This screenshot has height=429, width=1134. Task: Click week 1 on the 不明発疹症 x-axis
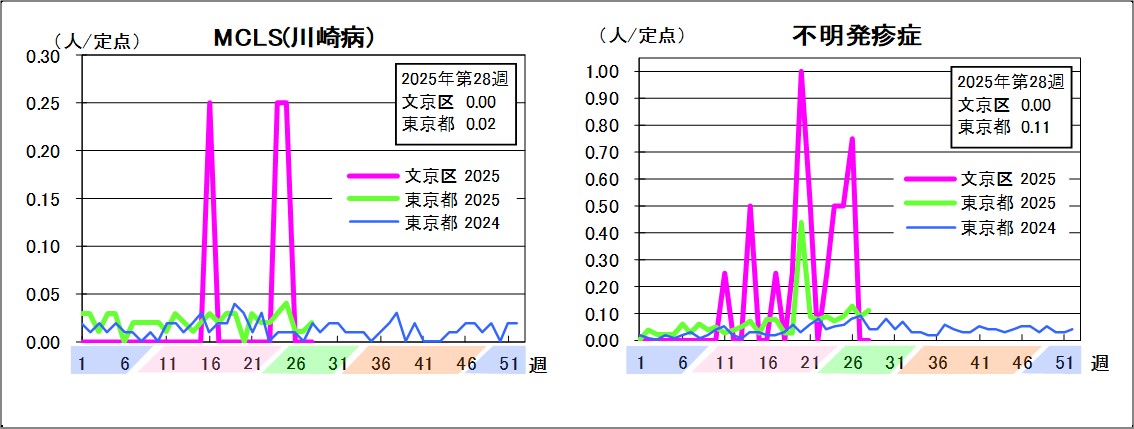click(639, 363)
